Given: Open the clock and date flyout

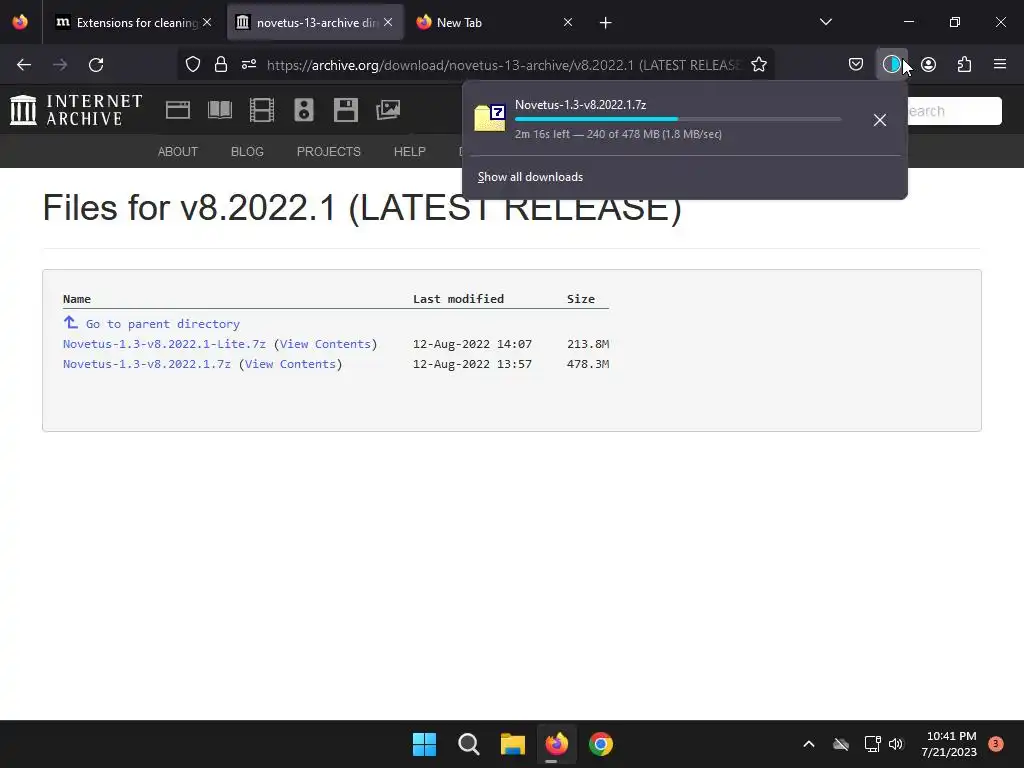Looking at the screenshot, I should [949, 744].
